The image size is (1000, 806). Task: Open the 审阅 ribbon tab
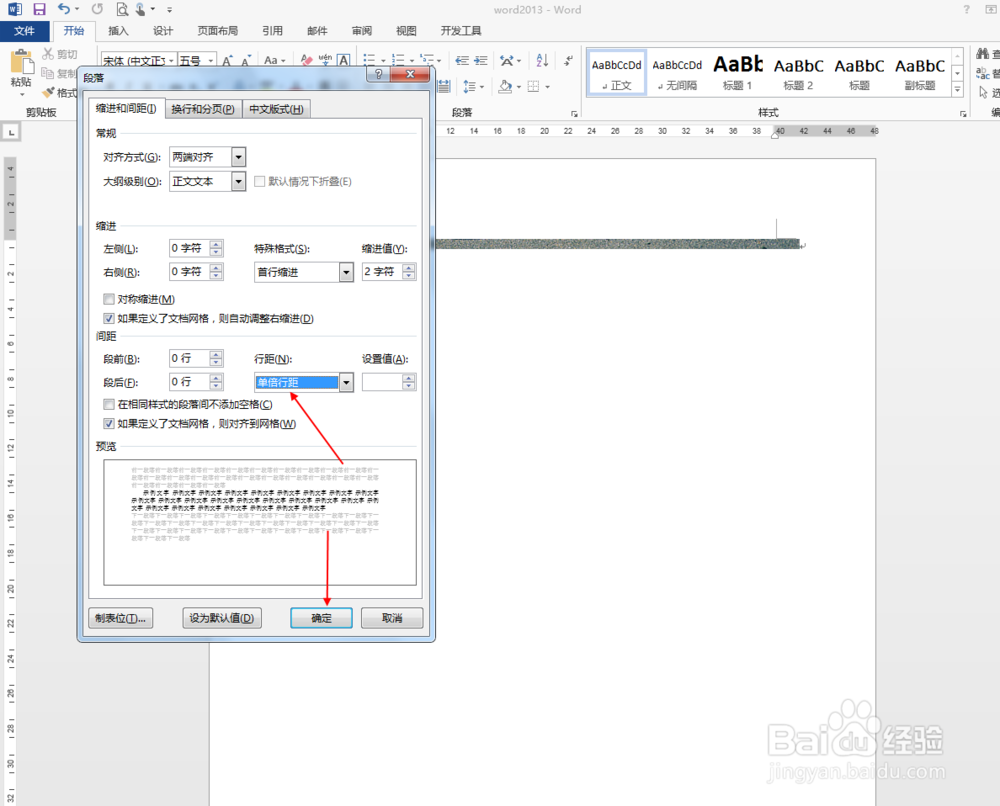point(362,31)
